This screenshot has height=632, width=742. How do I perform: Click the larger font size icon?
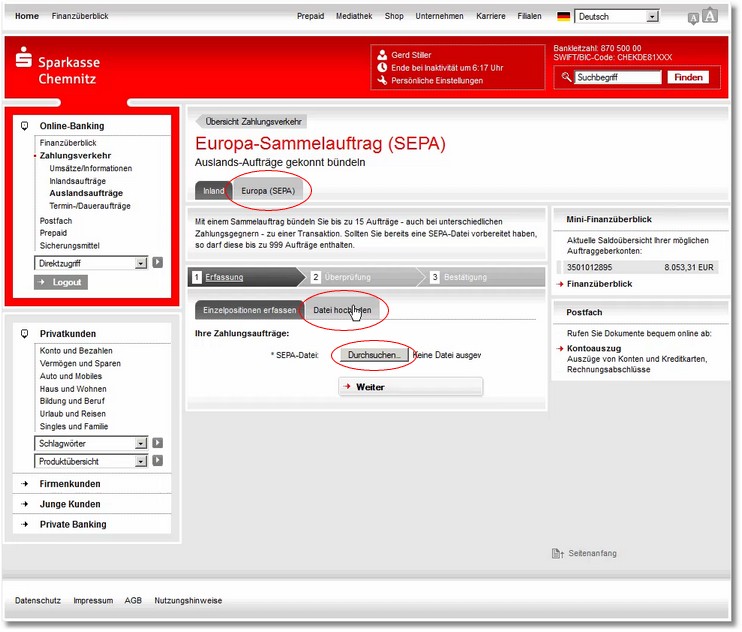coord(710,16)
